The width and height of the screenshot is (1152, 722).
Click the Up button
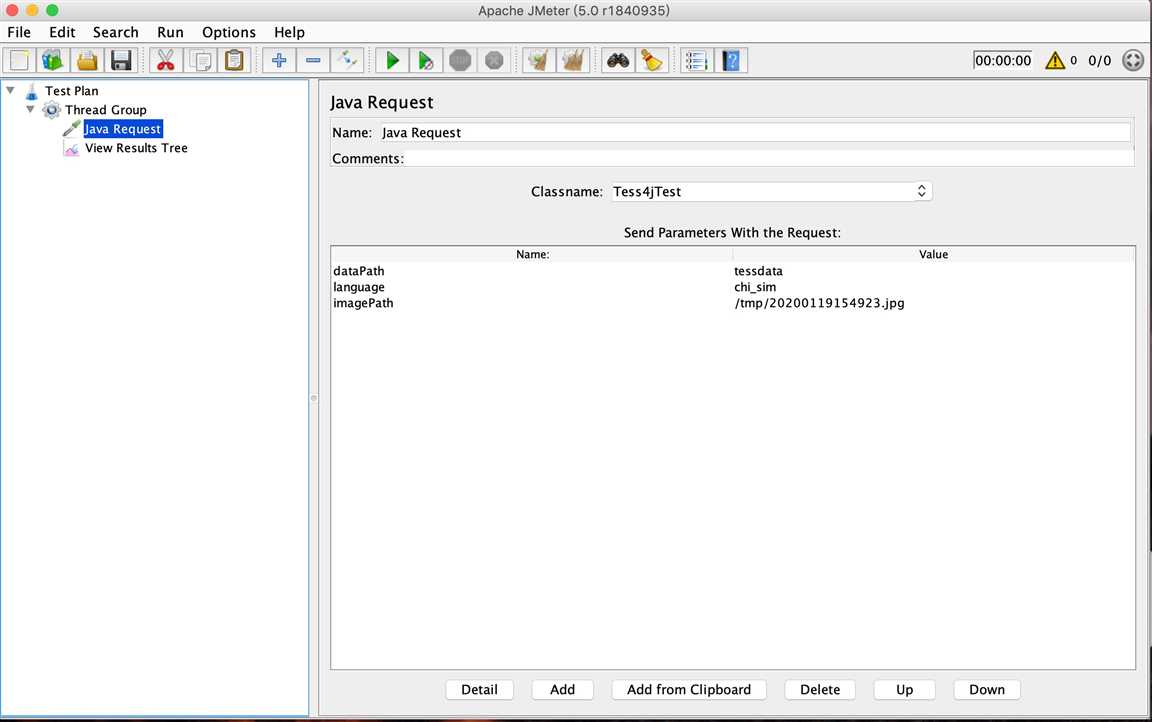pos(904,690)
